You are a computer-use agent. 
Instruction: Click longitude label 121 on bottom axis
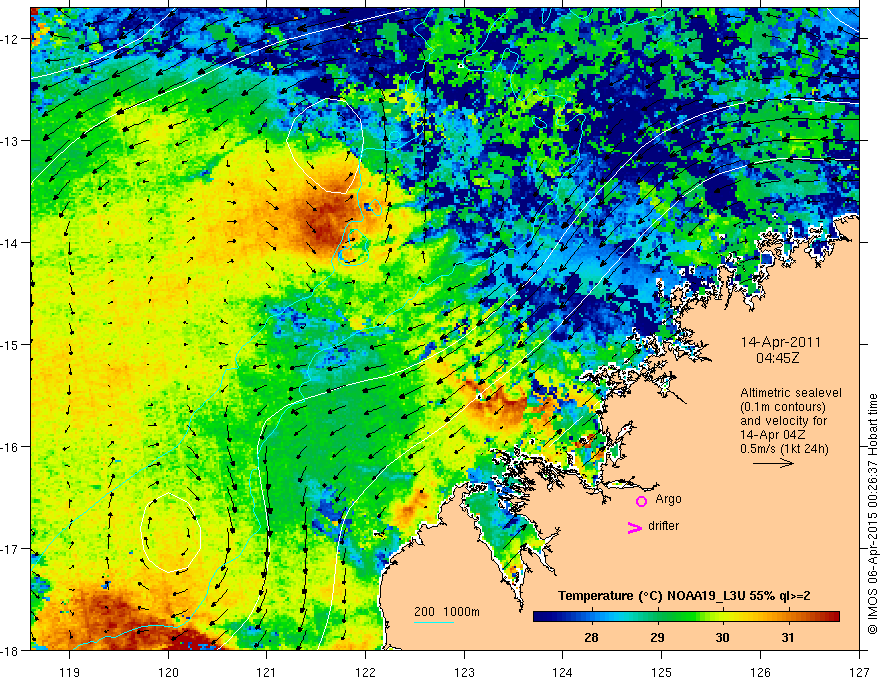267,672
